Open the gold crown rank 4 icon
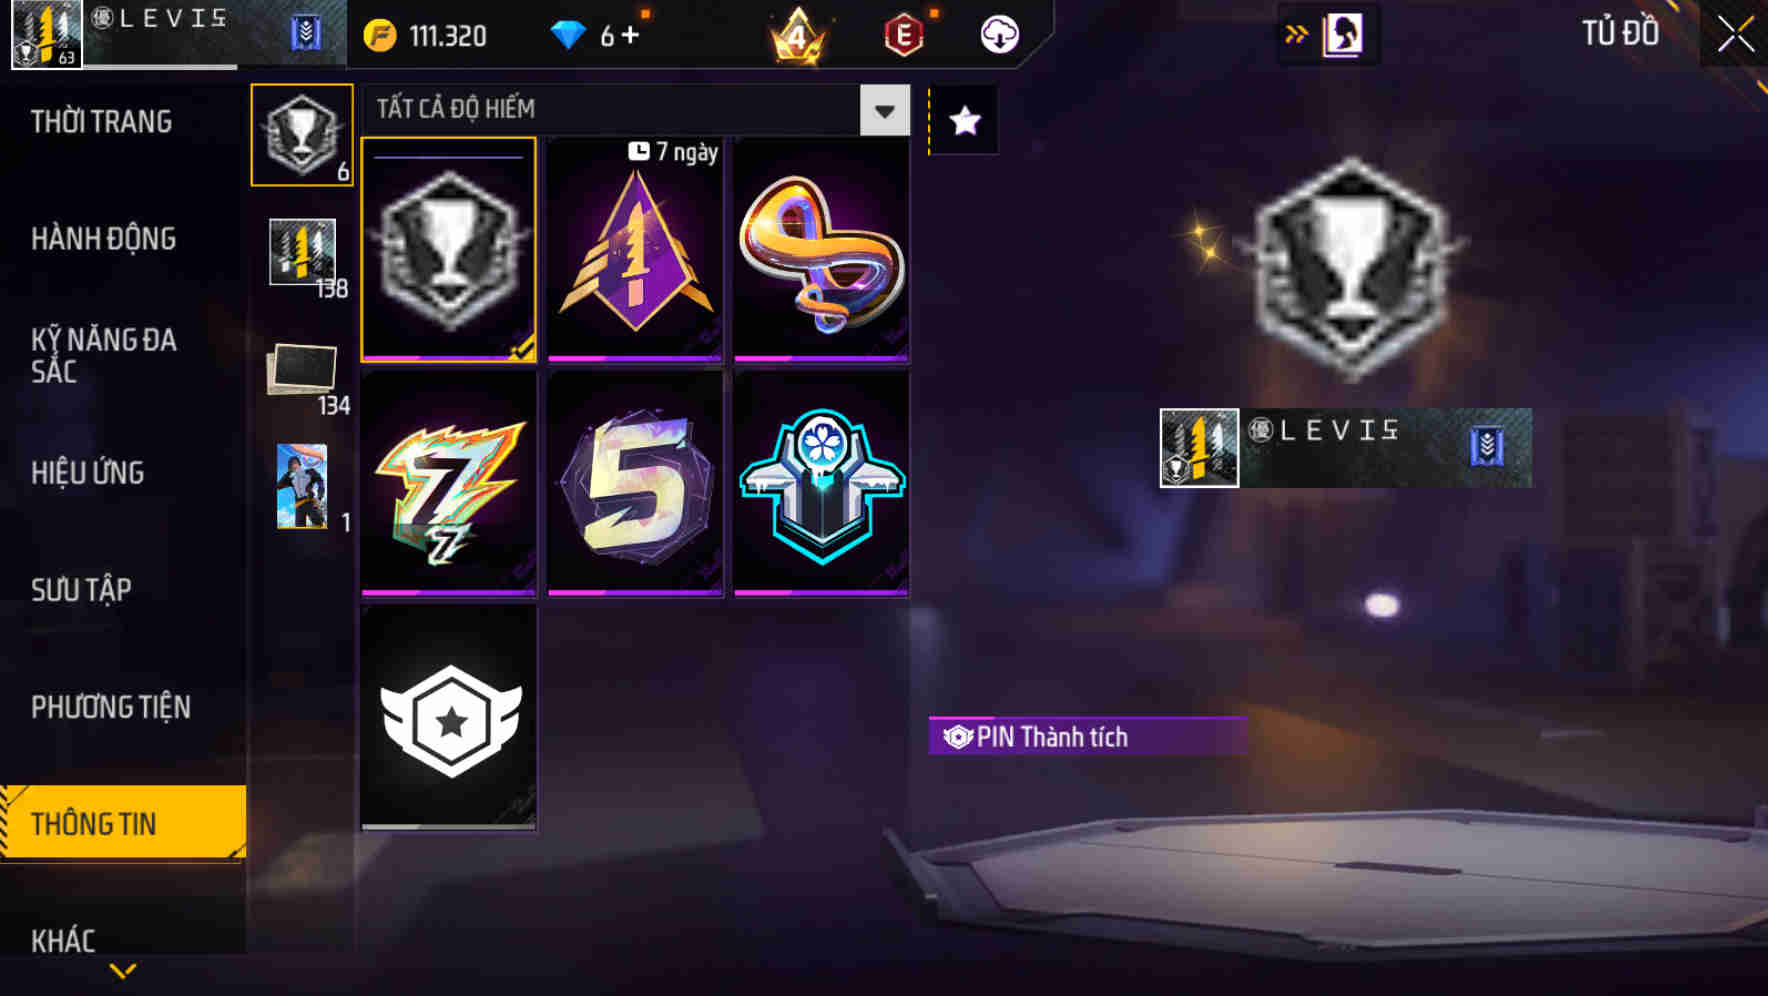1768x996 pixels. tap(797, 36)
